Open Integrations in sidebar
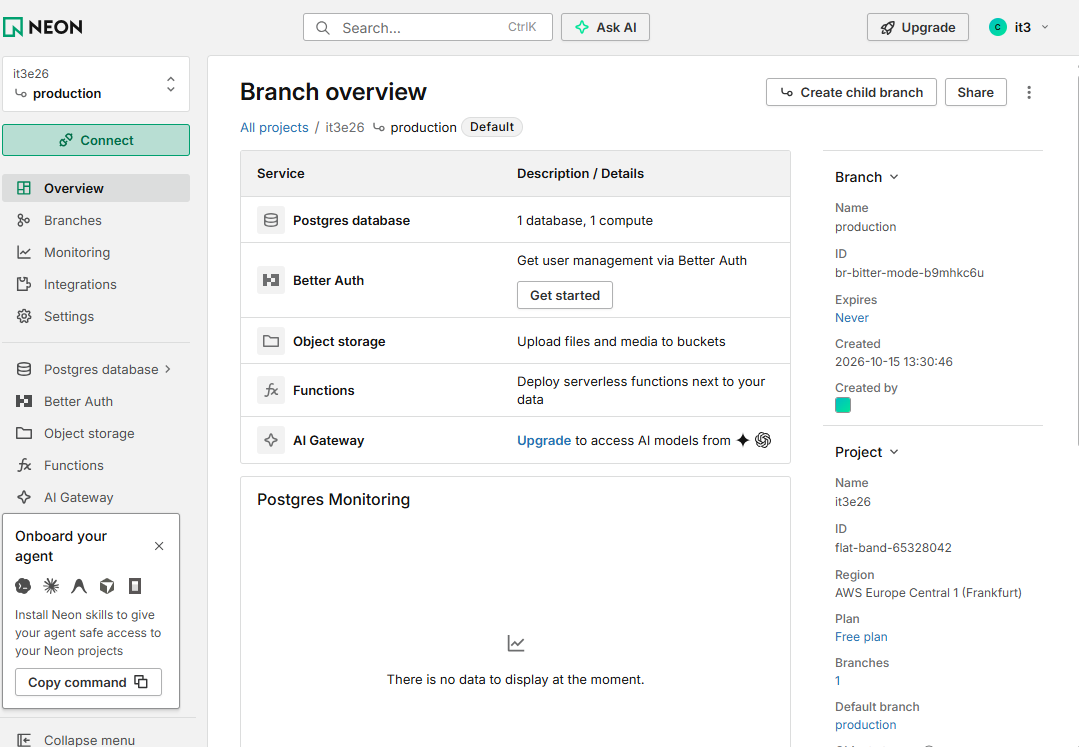The width and height of the screenshot is (1079, 747). (96, 284)
